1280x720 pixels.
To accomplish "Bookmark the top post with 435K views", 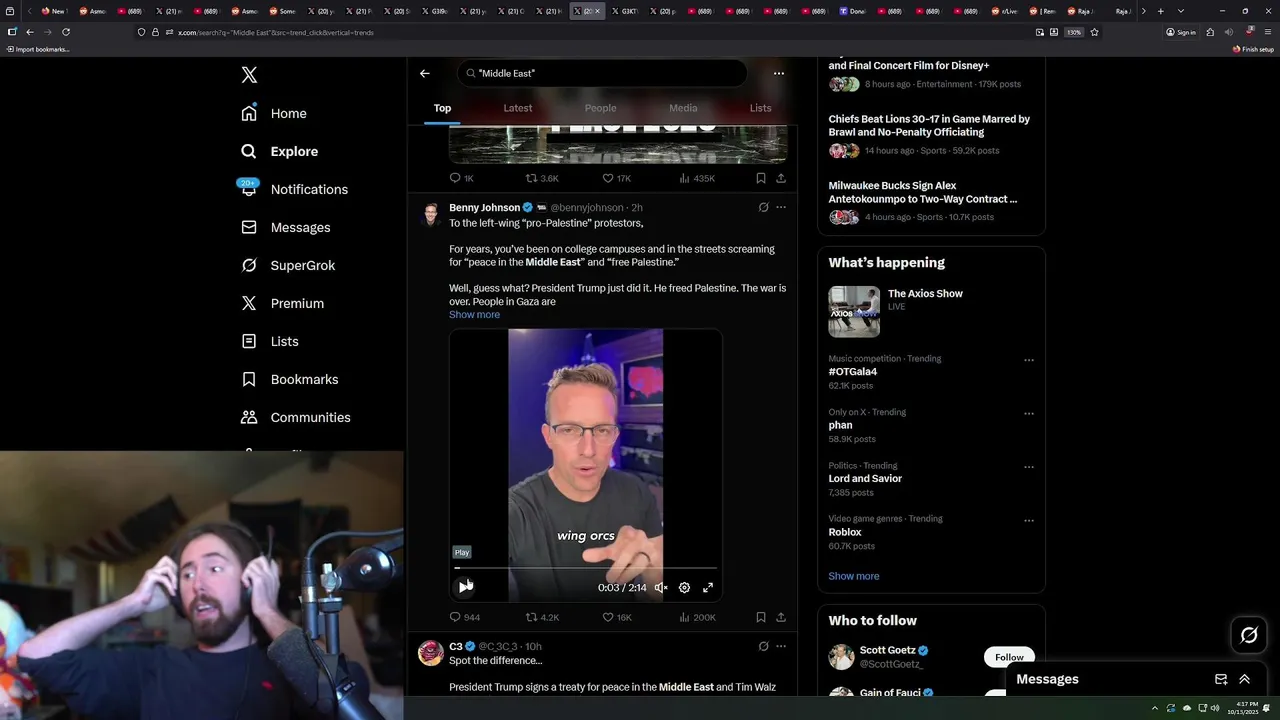I will pyautogui.click(x=761, y=178).
